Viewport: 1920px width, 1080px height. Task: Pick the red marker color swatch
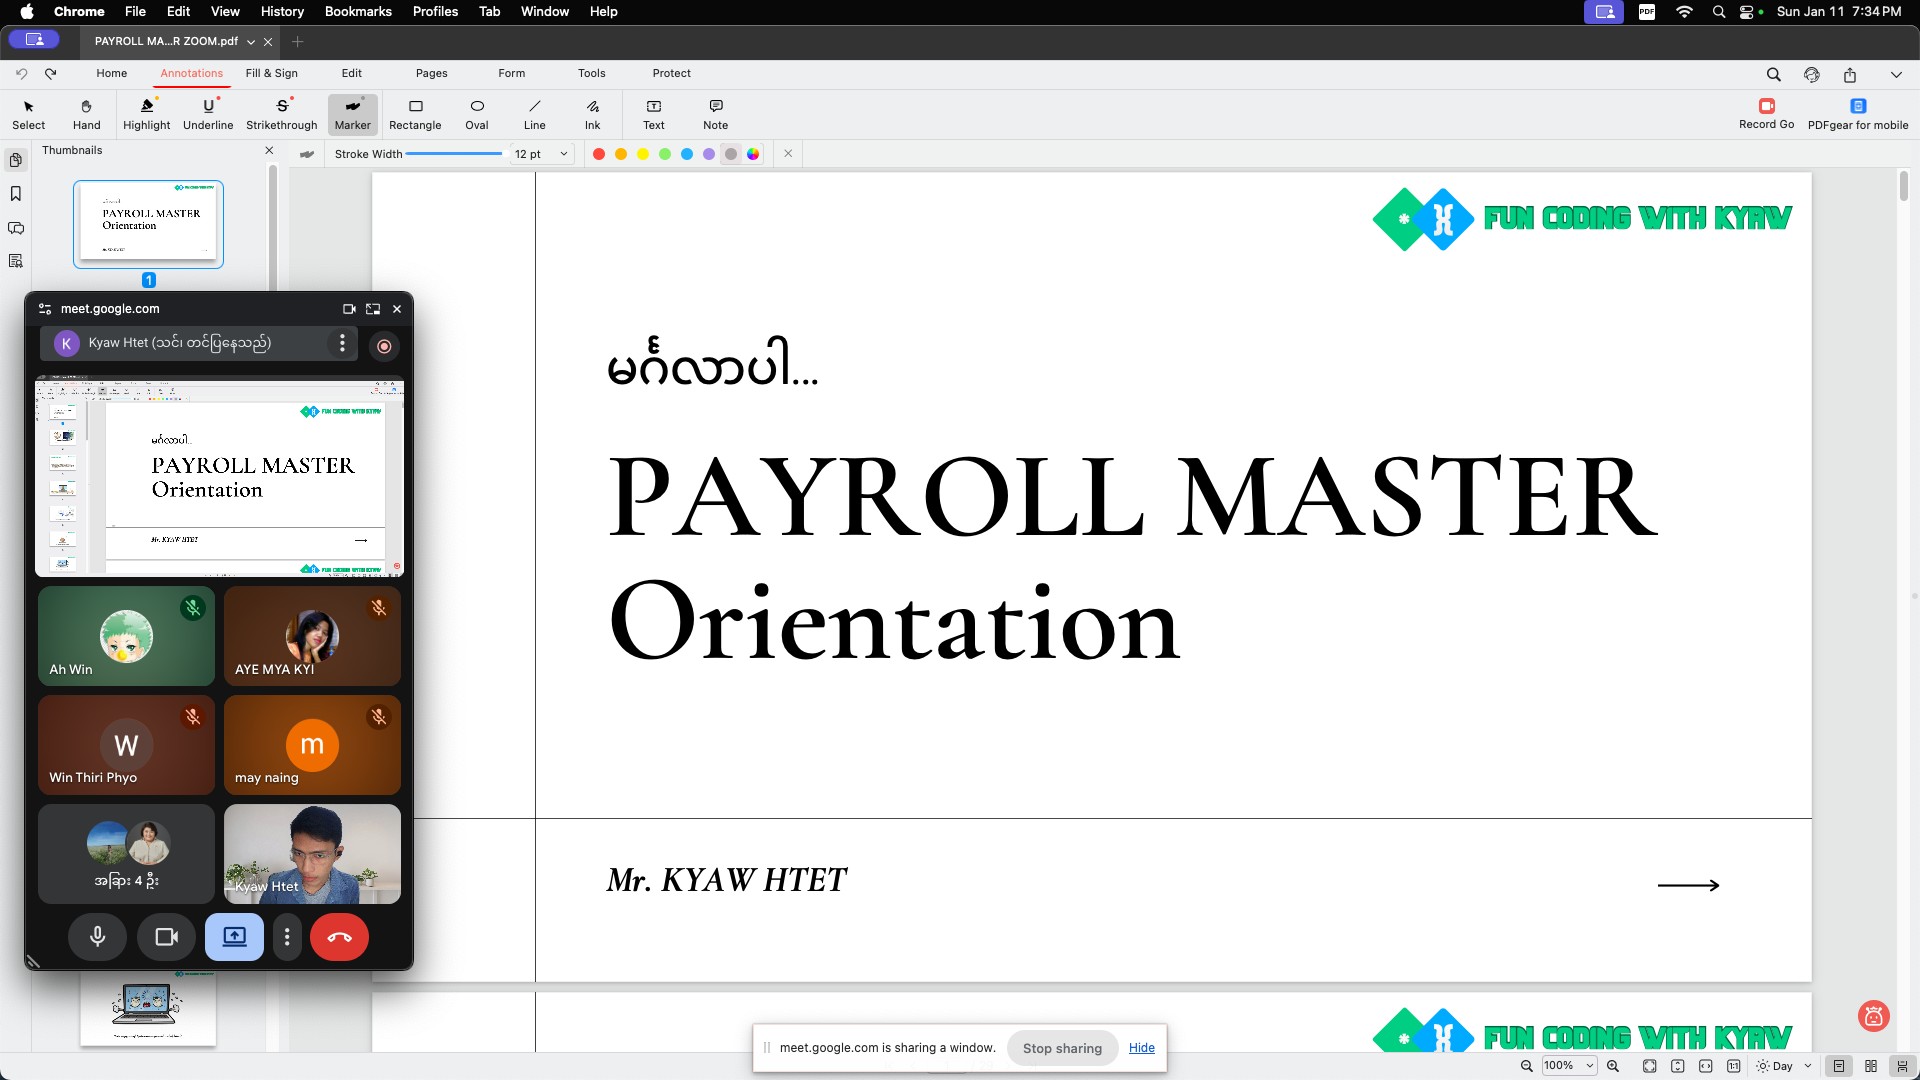point(599,154)
